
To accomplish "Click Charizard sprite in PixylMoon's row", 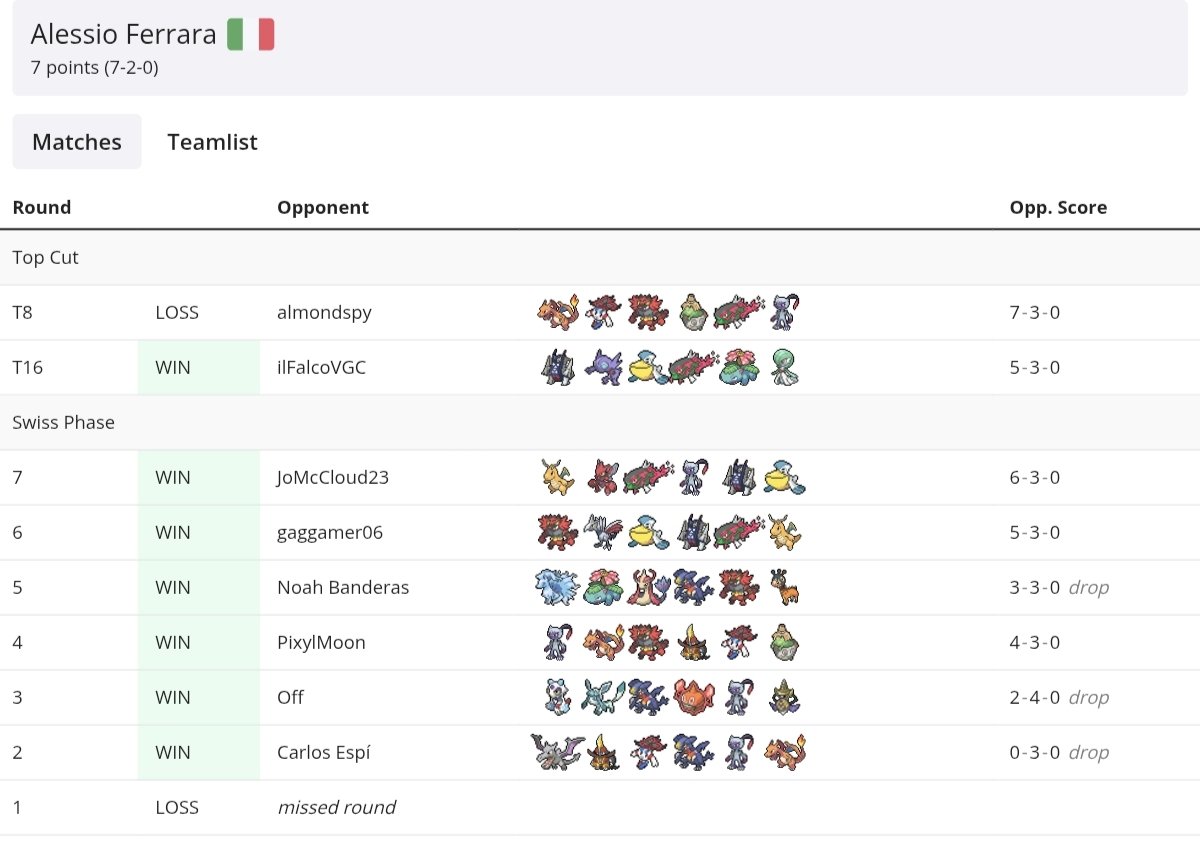I will click(603, 643).
